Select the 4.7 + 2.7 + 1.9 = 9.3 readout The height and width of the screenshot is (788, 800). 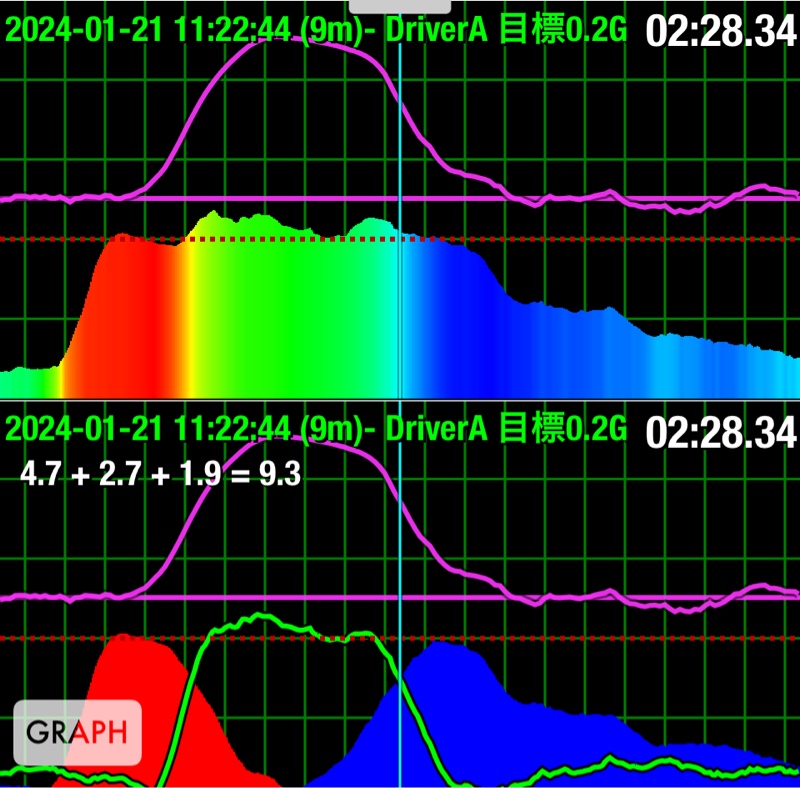(x=160, y=474)
